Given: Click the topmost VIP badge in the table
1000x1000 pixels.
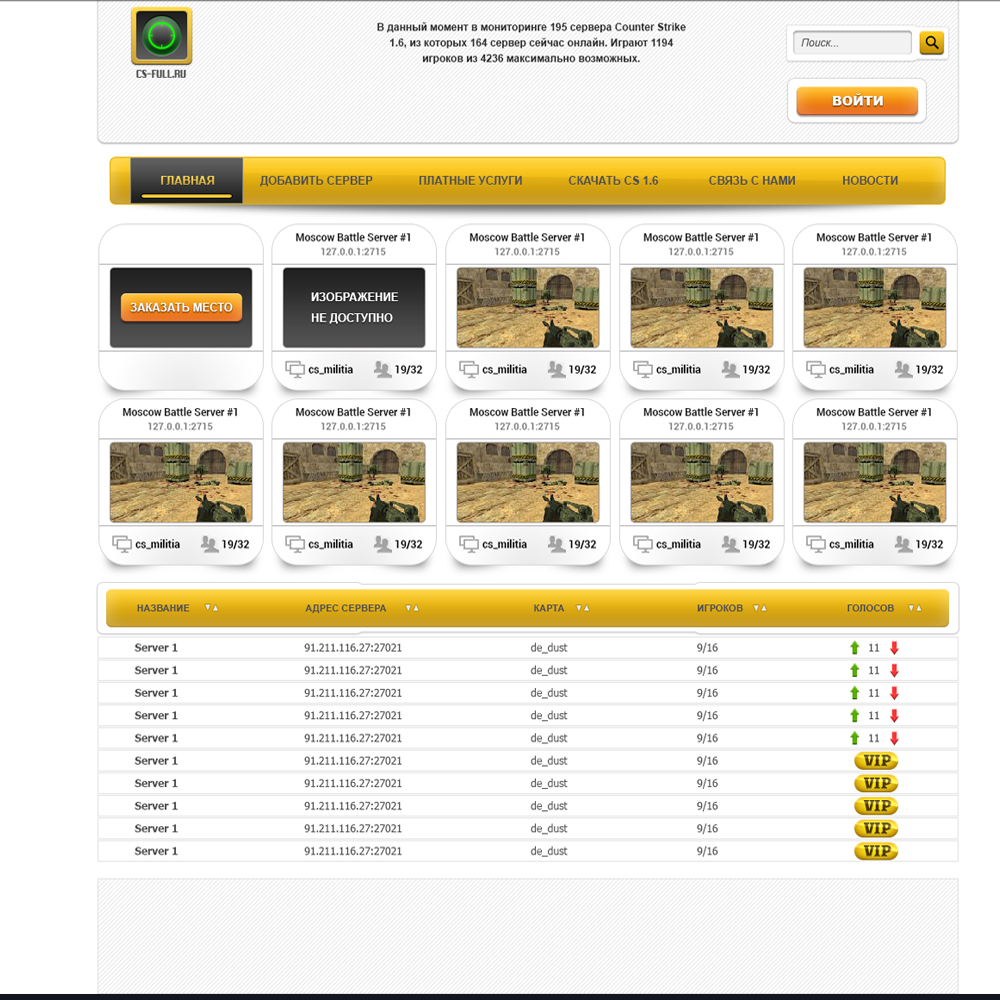Looking at the screenshot, I should (x=876, y=761).
